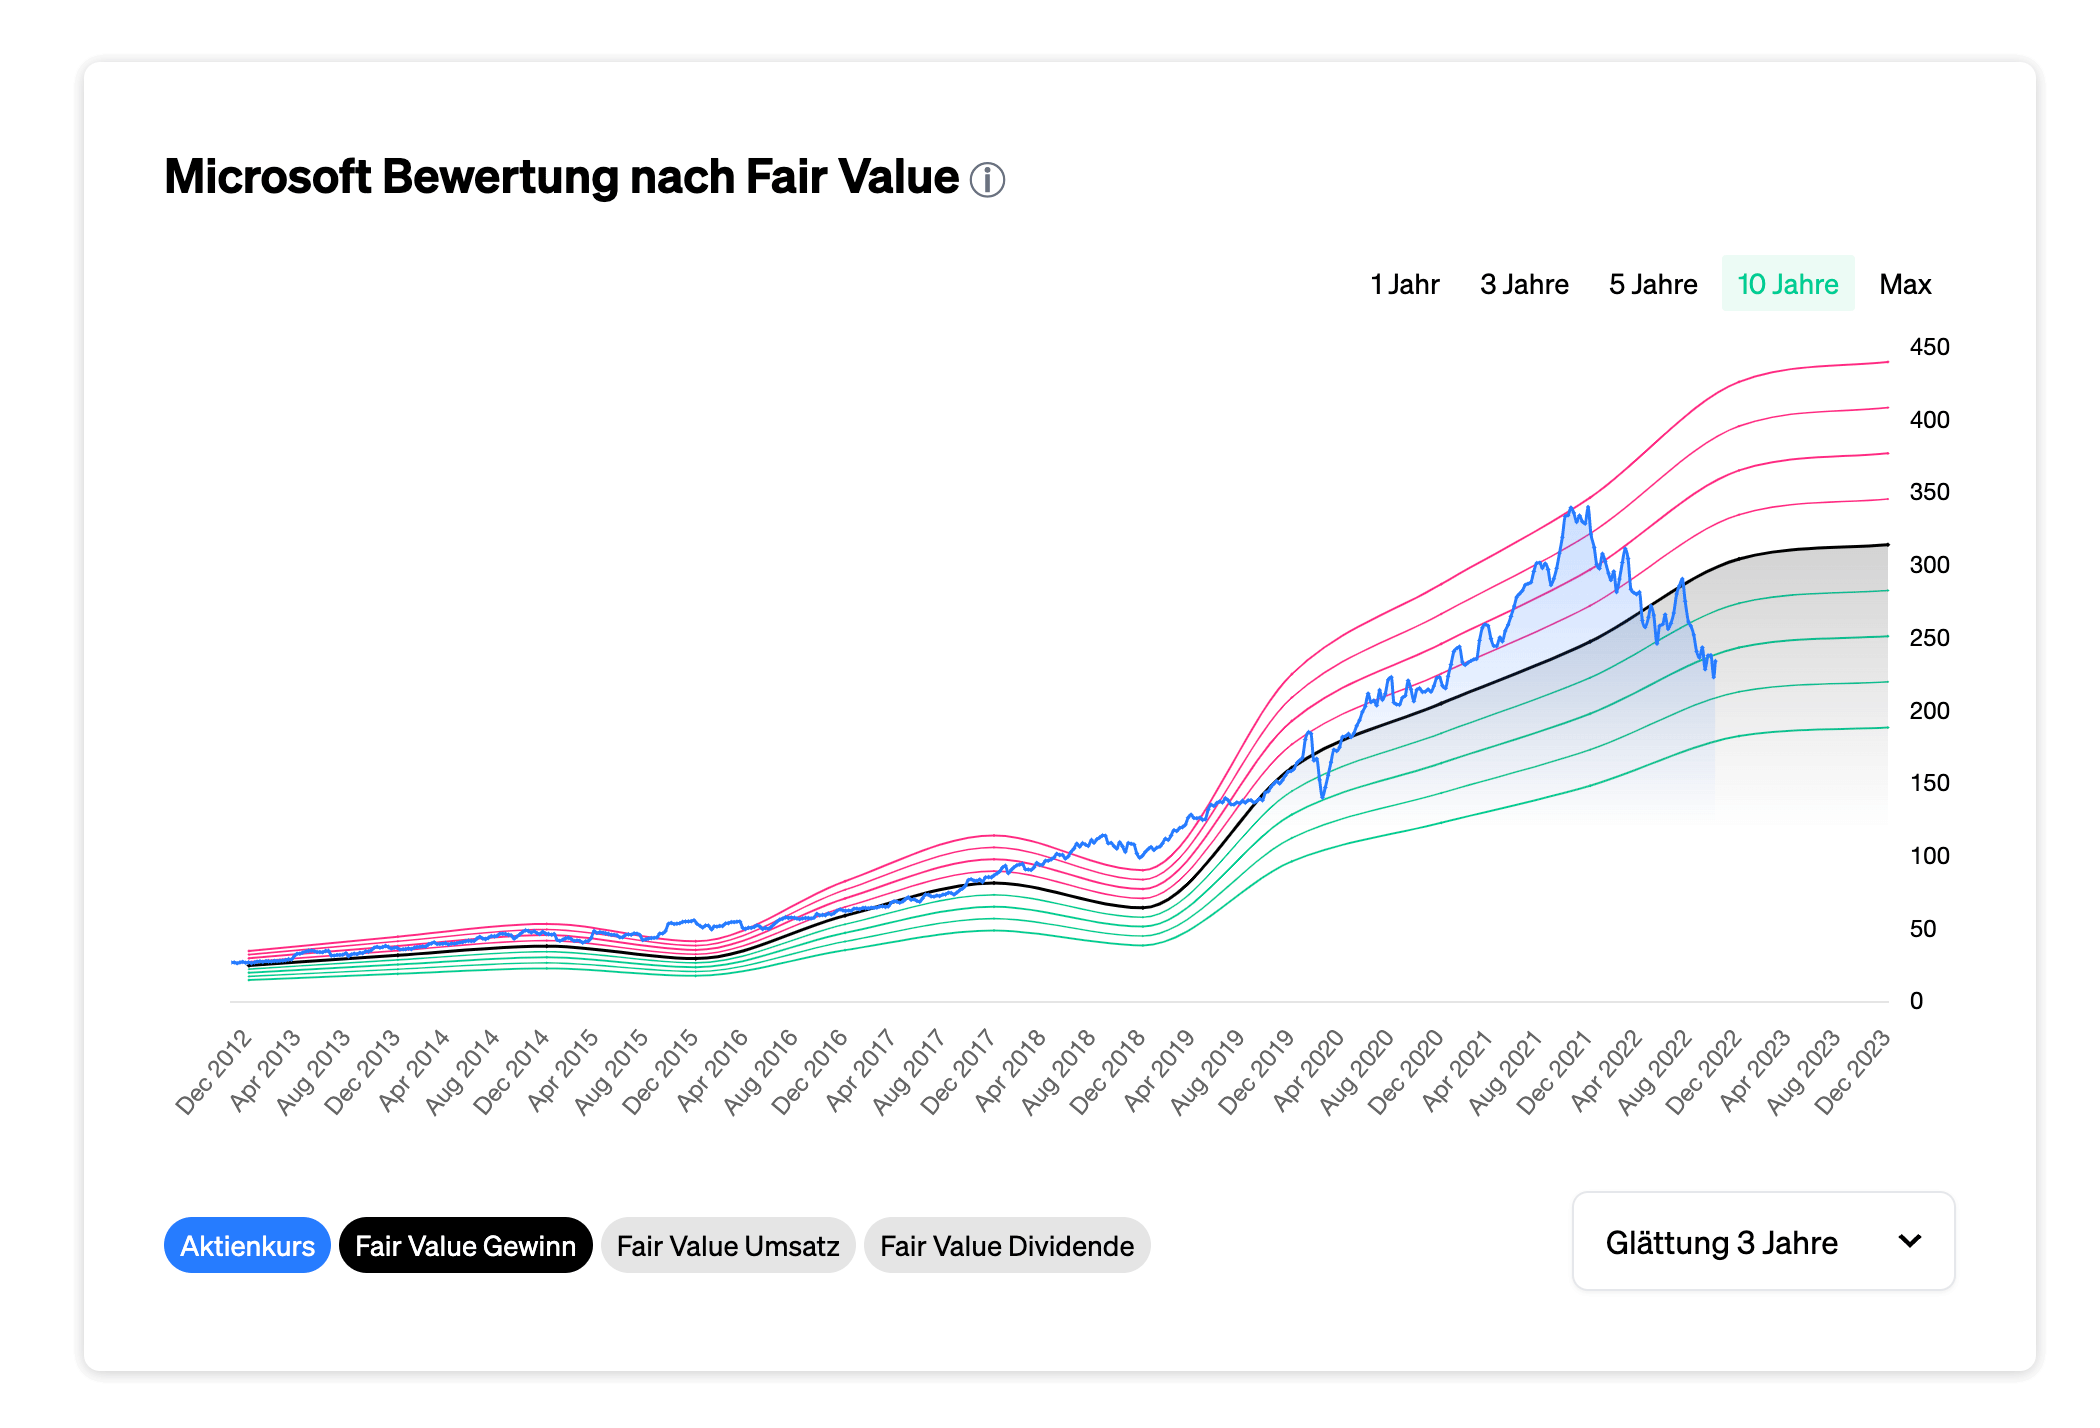Click the Apr 2023 x-axis label
The height and width of the screenshot is (1428, 2100).
(x=1756, y=1071)
